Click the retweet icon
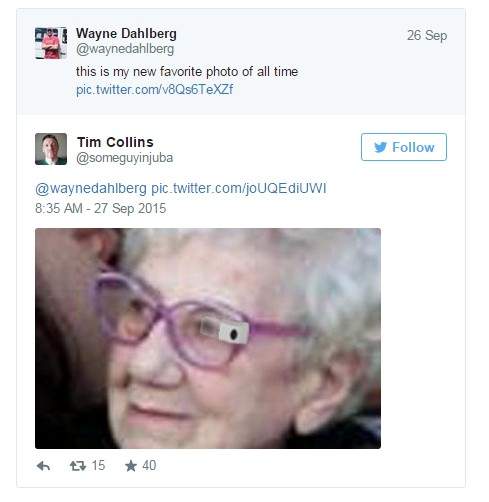 coord(78,466)
